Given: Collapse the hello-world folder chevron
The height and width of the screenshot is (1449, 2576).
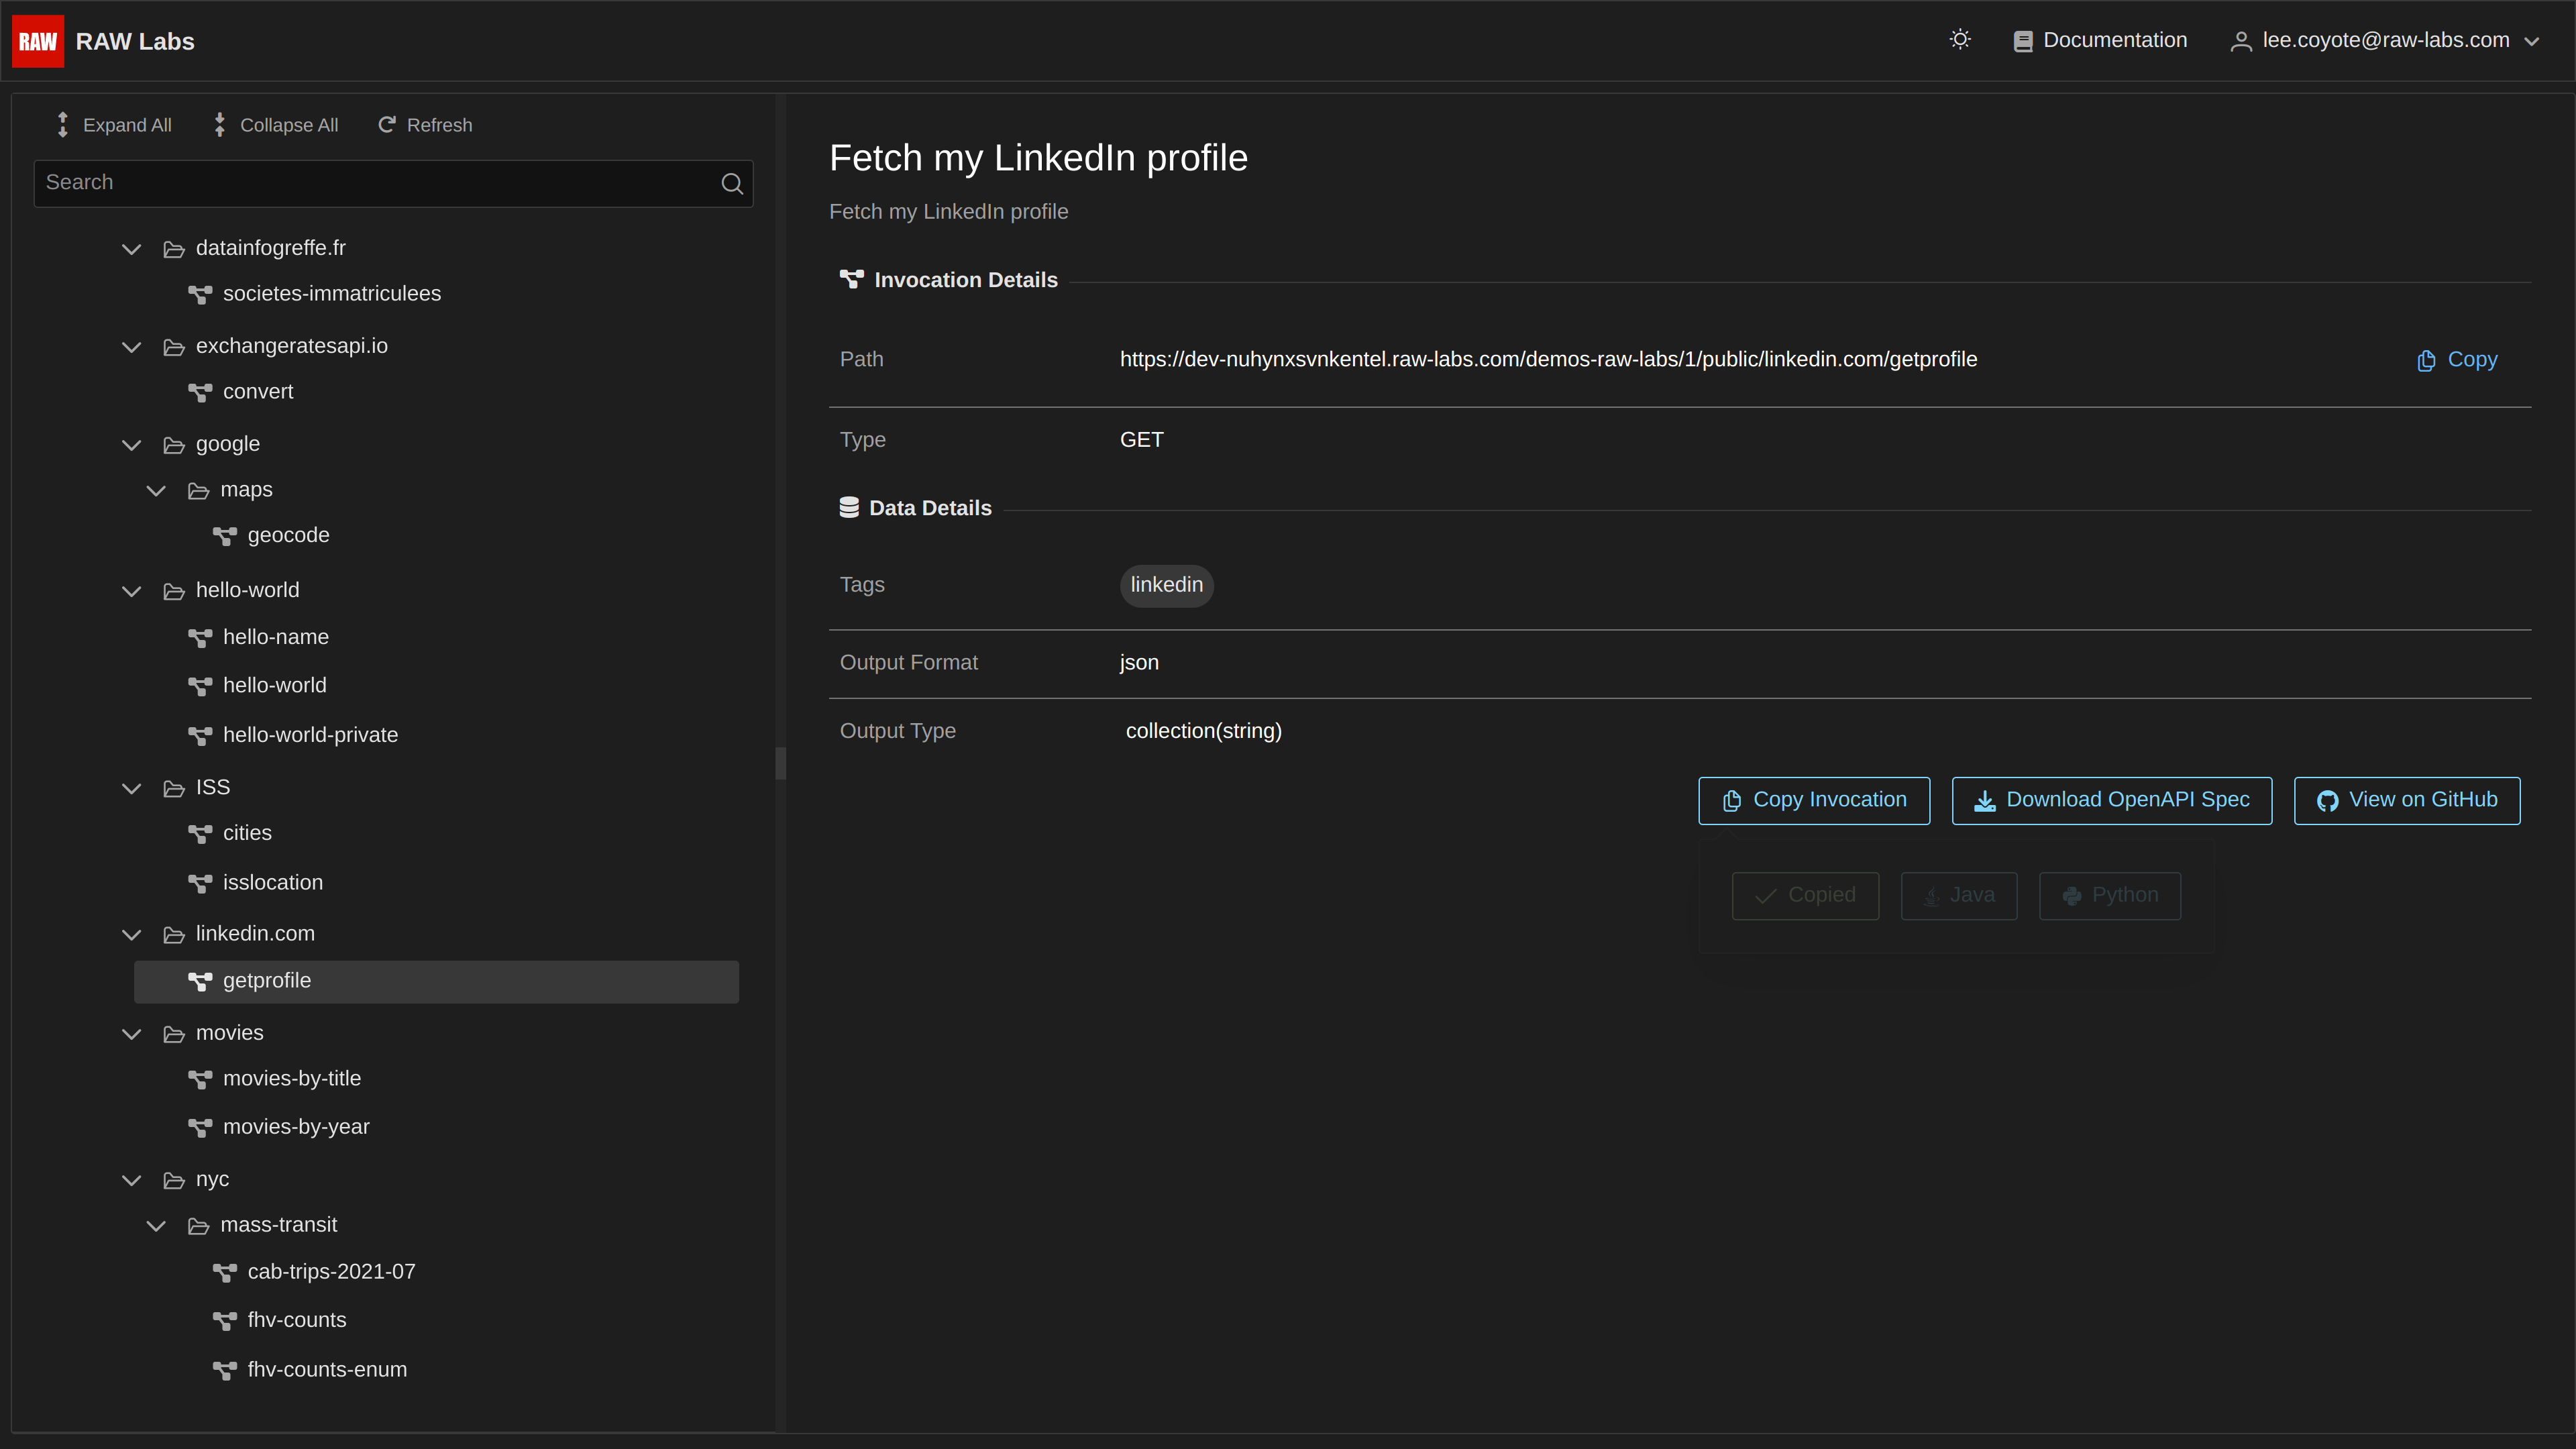Looking at the screenshot, I should [131, 591].
